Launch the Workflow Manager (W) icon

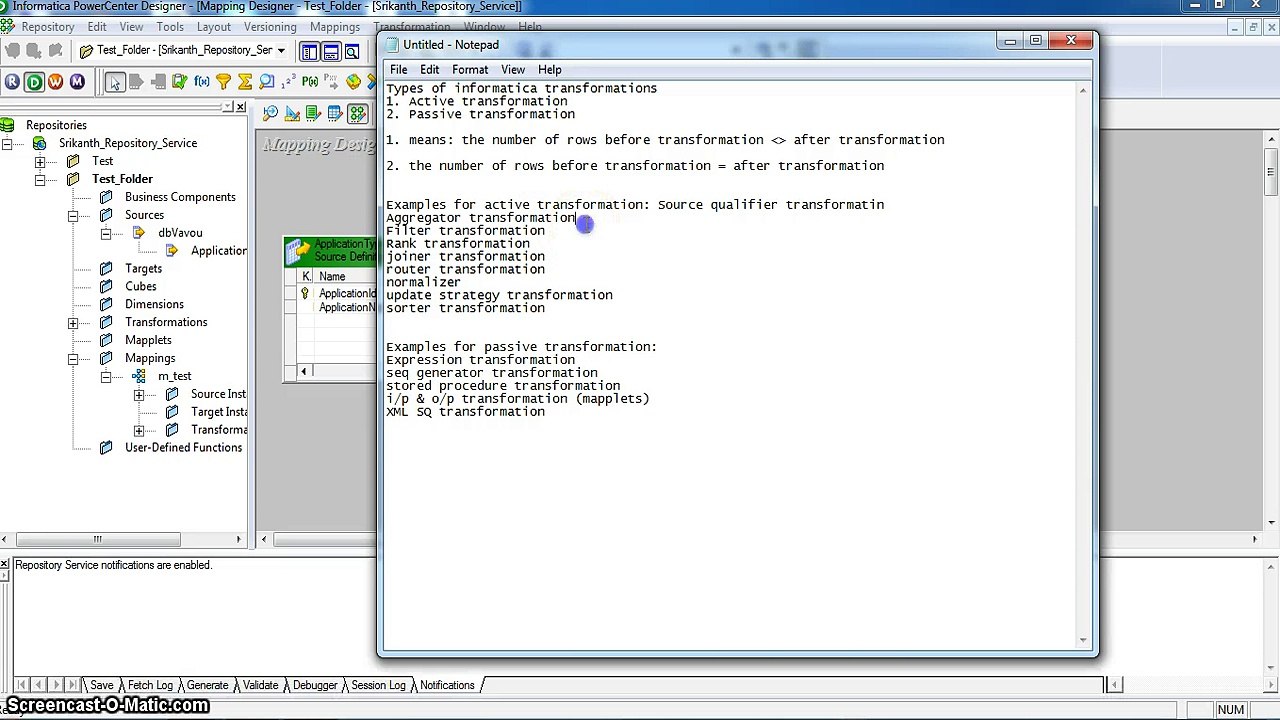click(55, 82)
